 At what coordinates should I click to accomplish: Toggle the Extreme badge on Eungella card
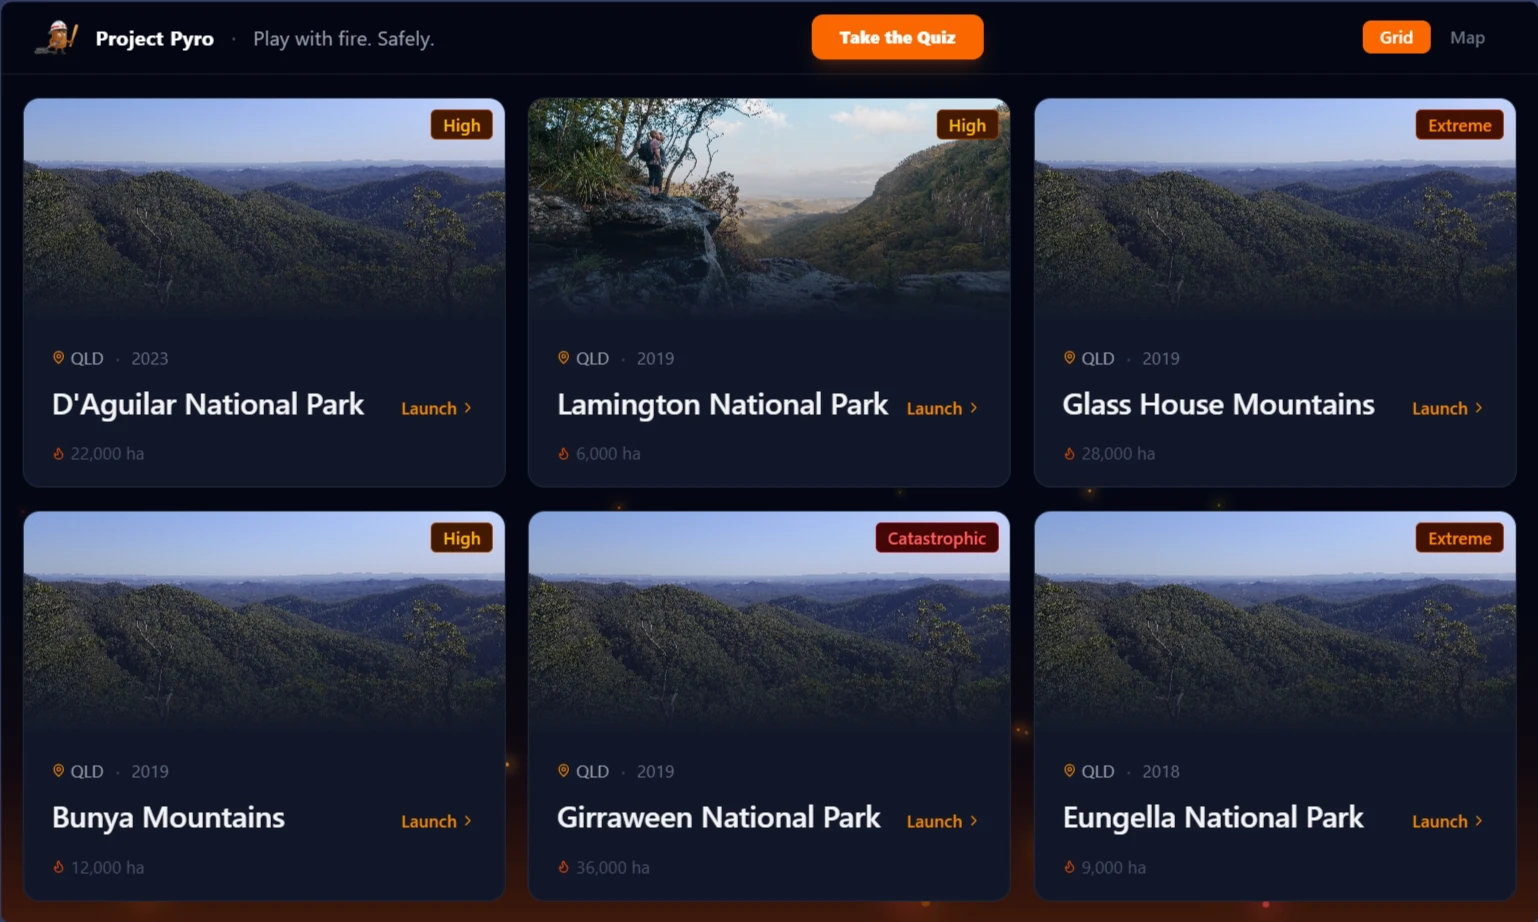1459,537
